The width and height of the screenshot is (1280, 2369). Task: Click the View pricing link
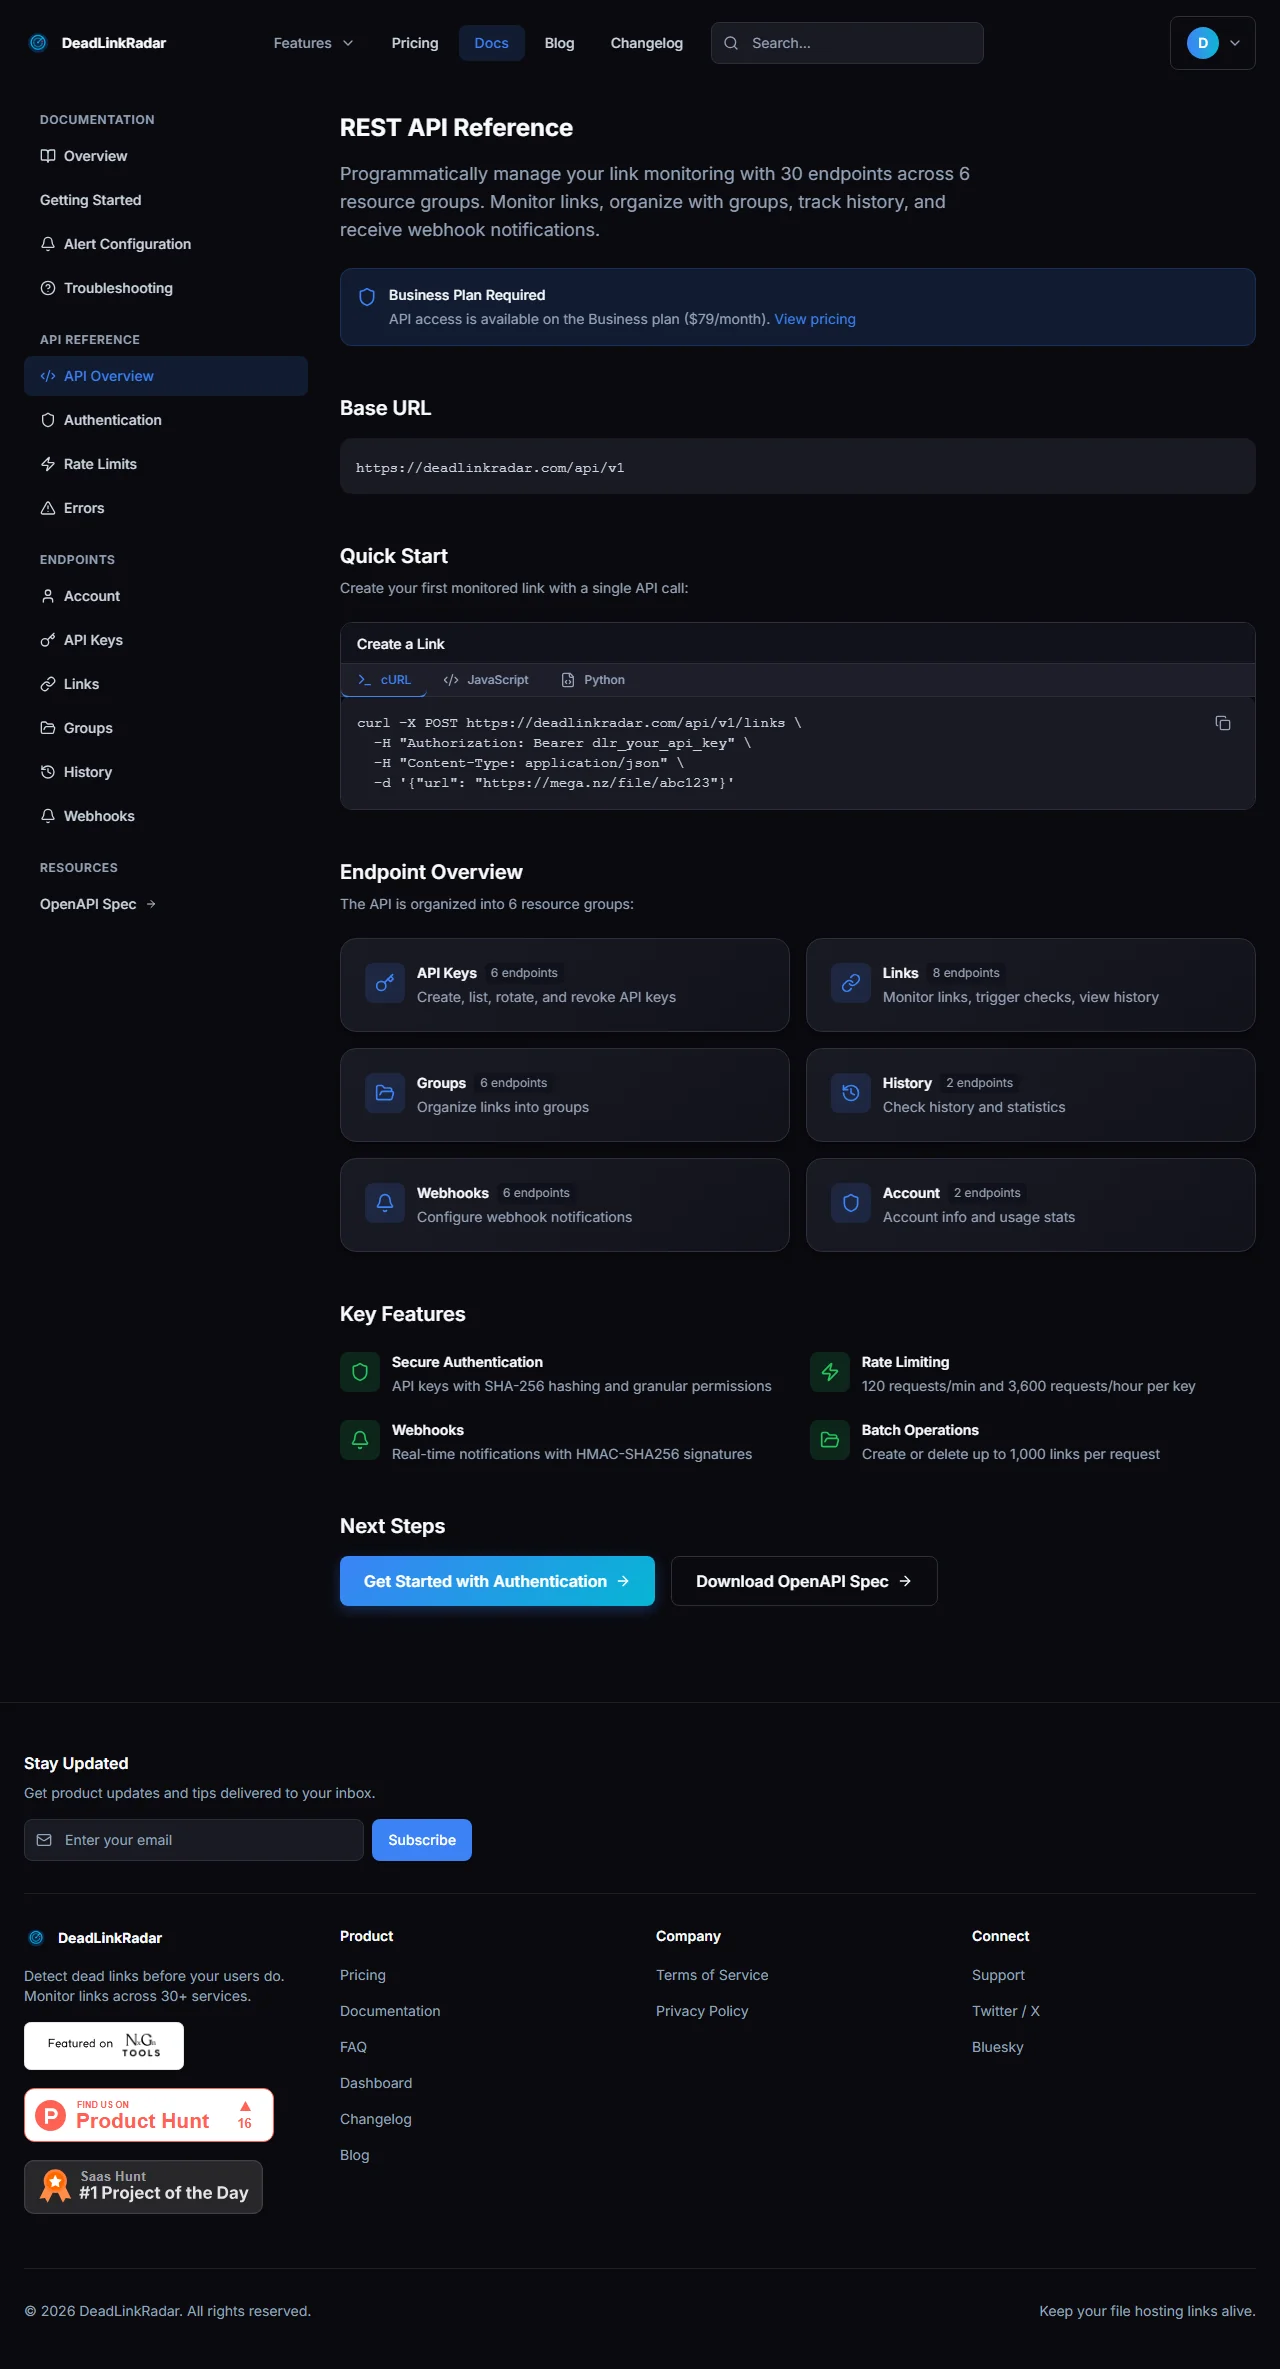[x=814, y=319]
